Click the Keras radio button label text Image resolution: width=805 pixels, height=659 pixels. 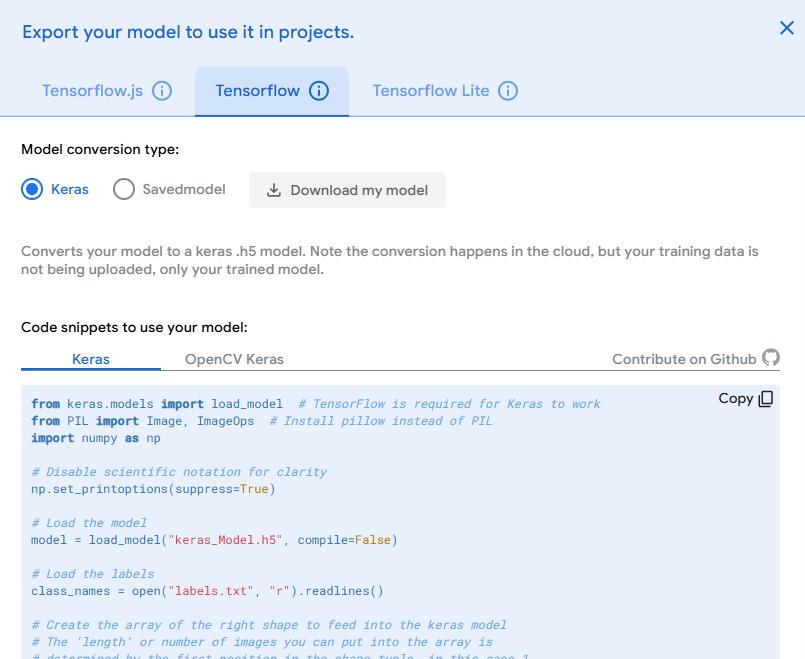click(x=70, y=189)
